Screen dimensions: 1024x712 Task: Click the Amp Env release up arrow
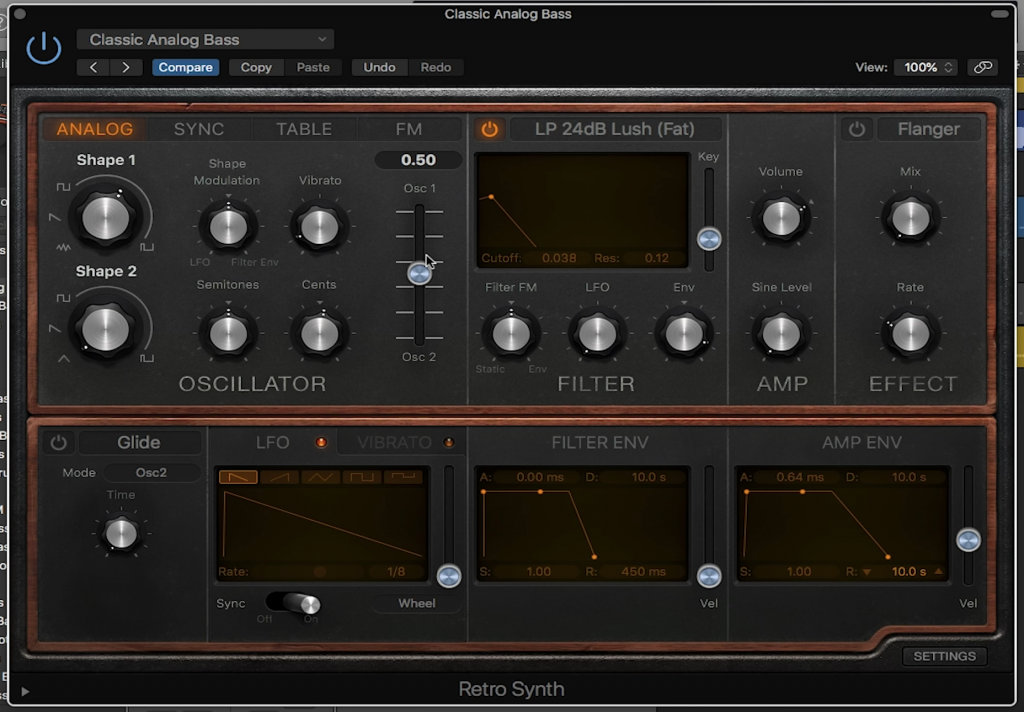click(x=938, y=572)
